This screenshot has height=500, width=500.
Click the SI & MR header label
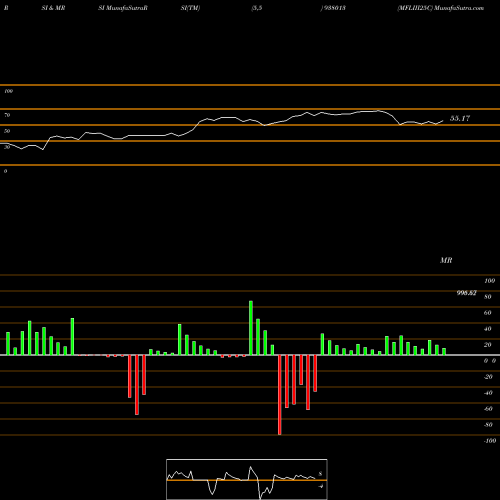click(x=53, y=8)
